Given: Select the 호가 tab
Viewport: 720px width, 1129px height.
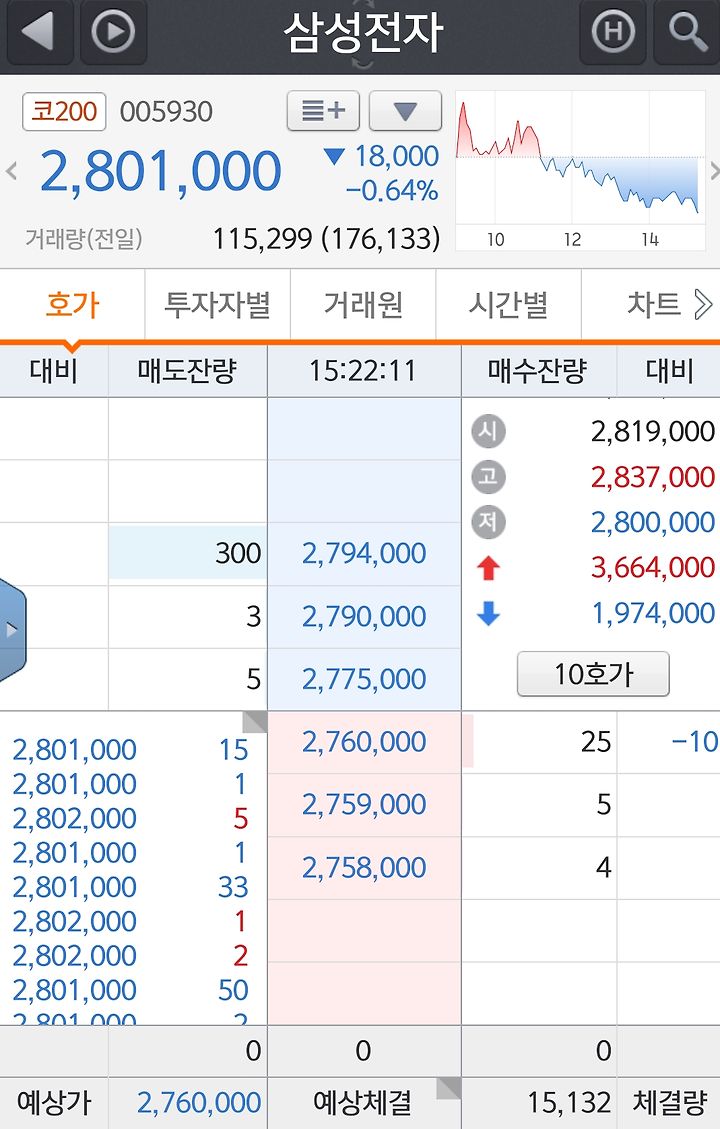Looking at the screenshot, I should click(x=72, y=305).
